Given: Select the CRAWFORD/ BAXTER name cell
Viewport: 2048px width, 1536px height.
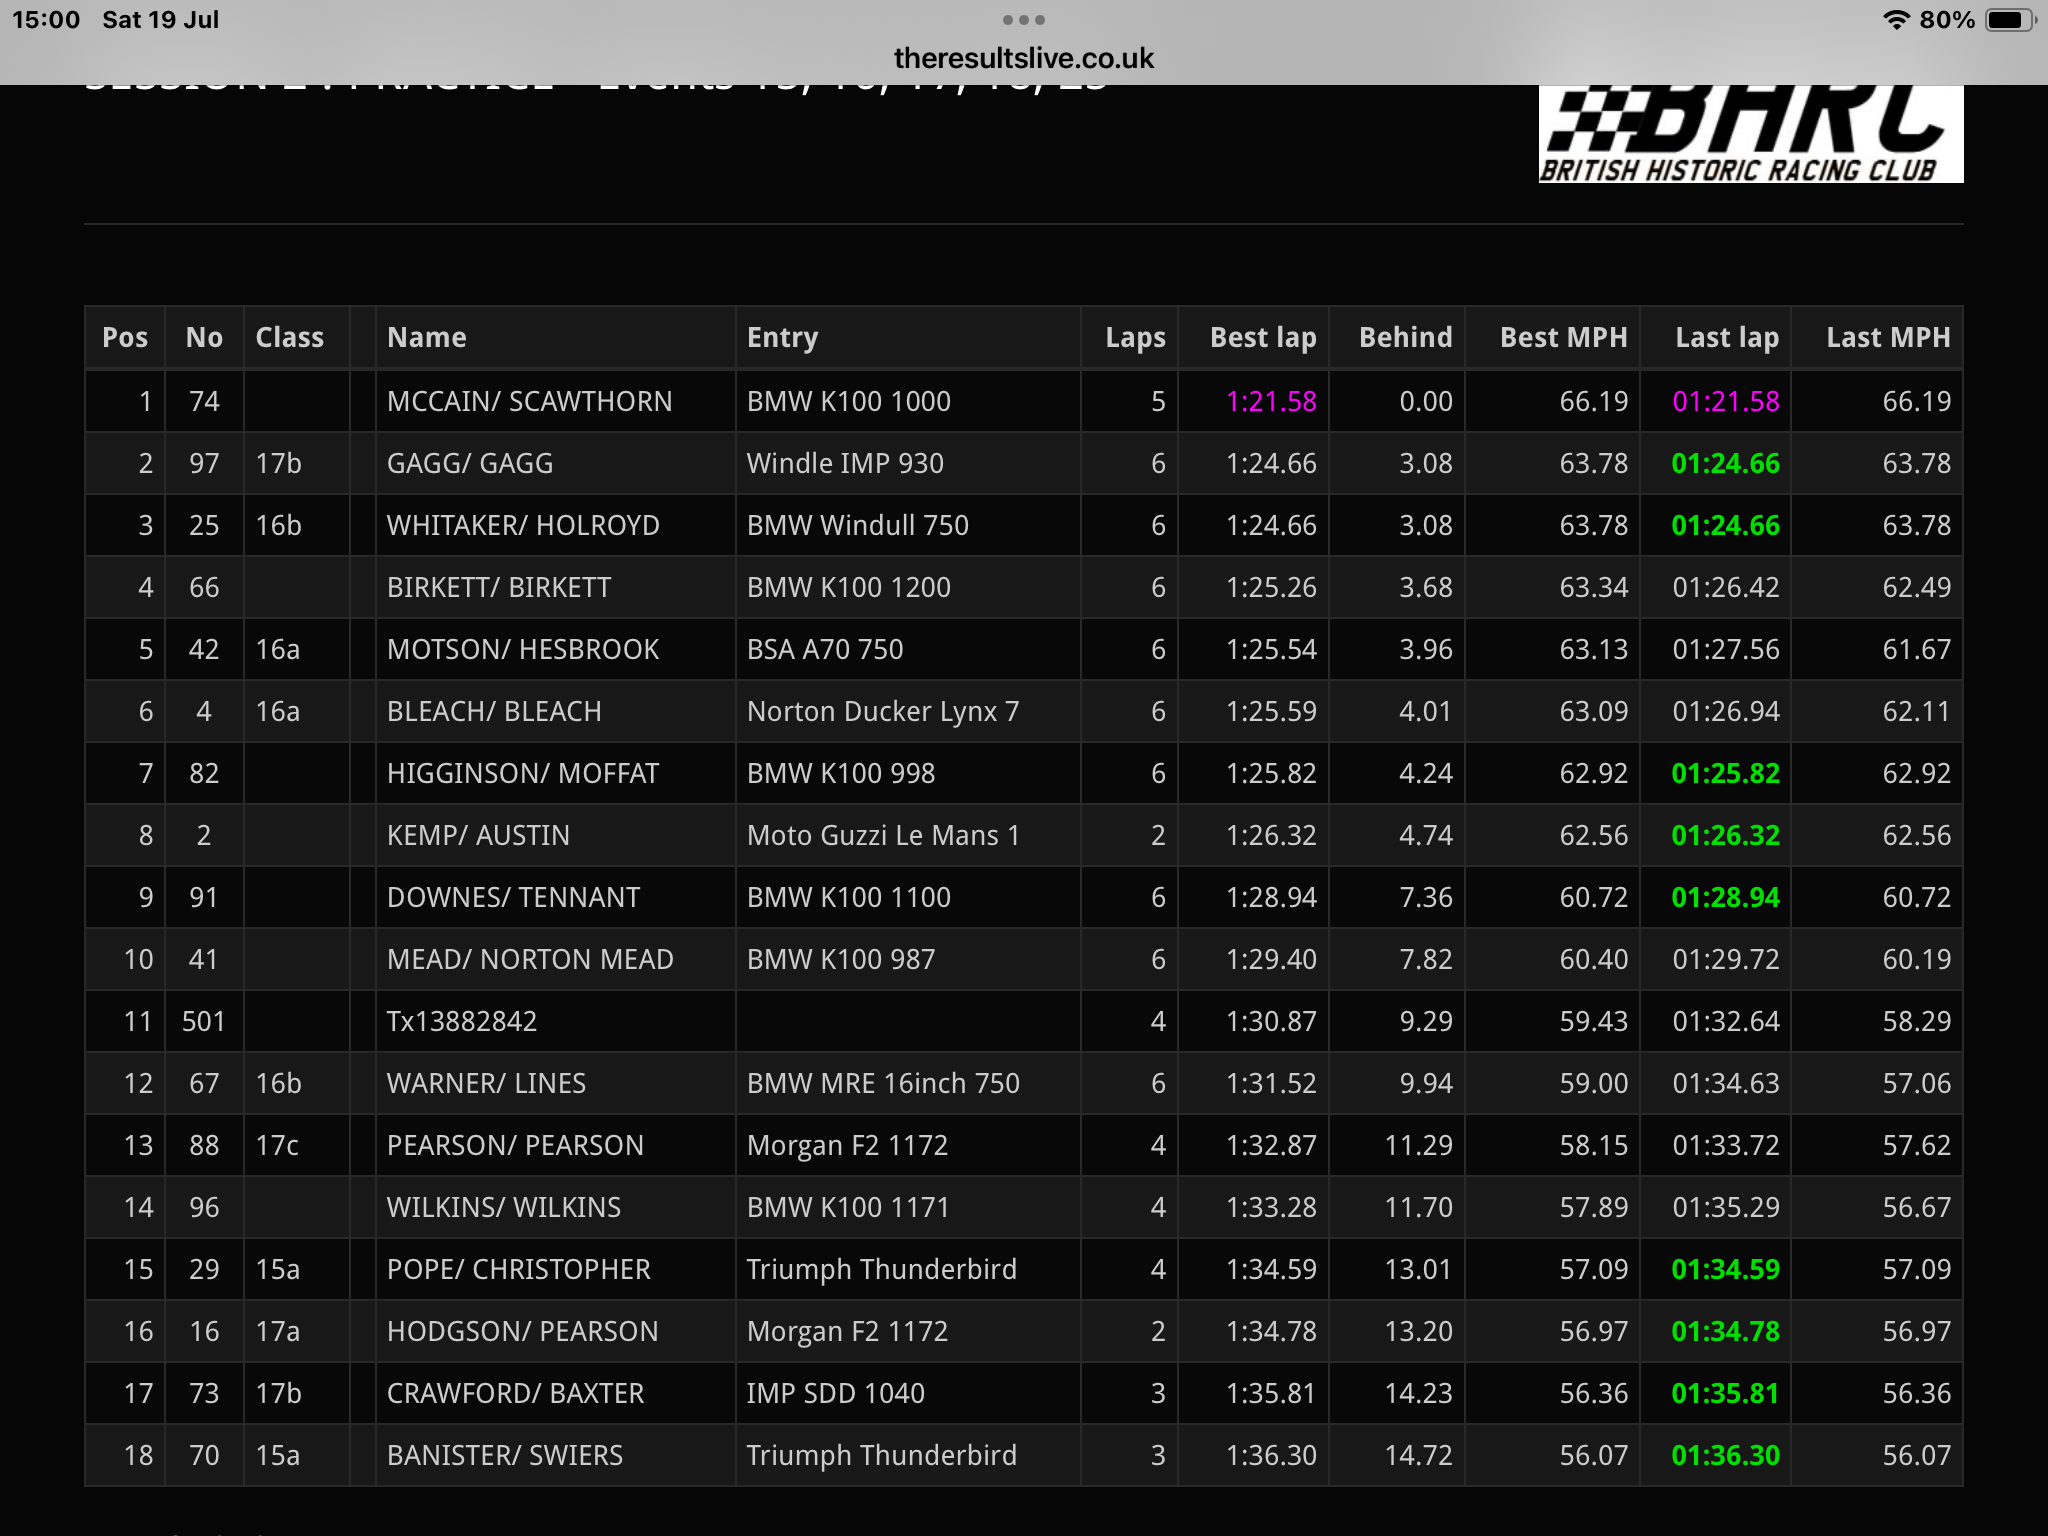Looking at the screenshot, I should (x=555, y=1394).
